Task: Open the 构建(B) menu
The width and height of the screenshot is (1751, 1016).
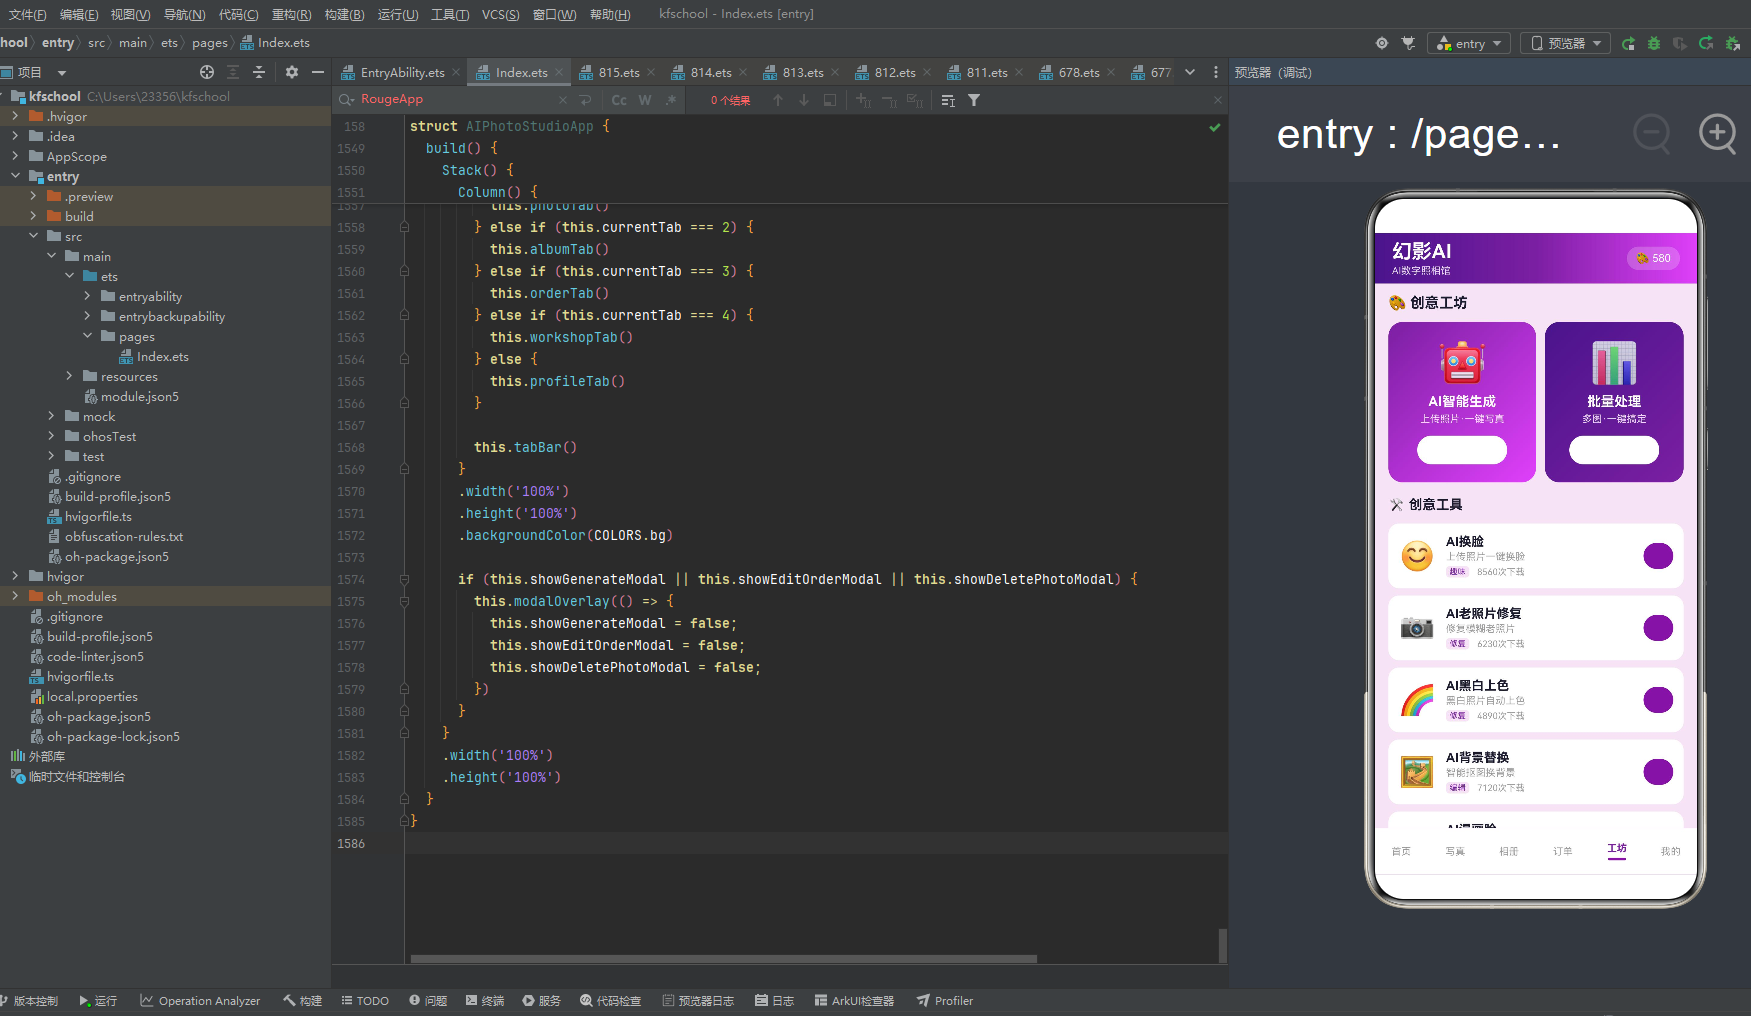Action: click(x=344, y=14)
